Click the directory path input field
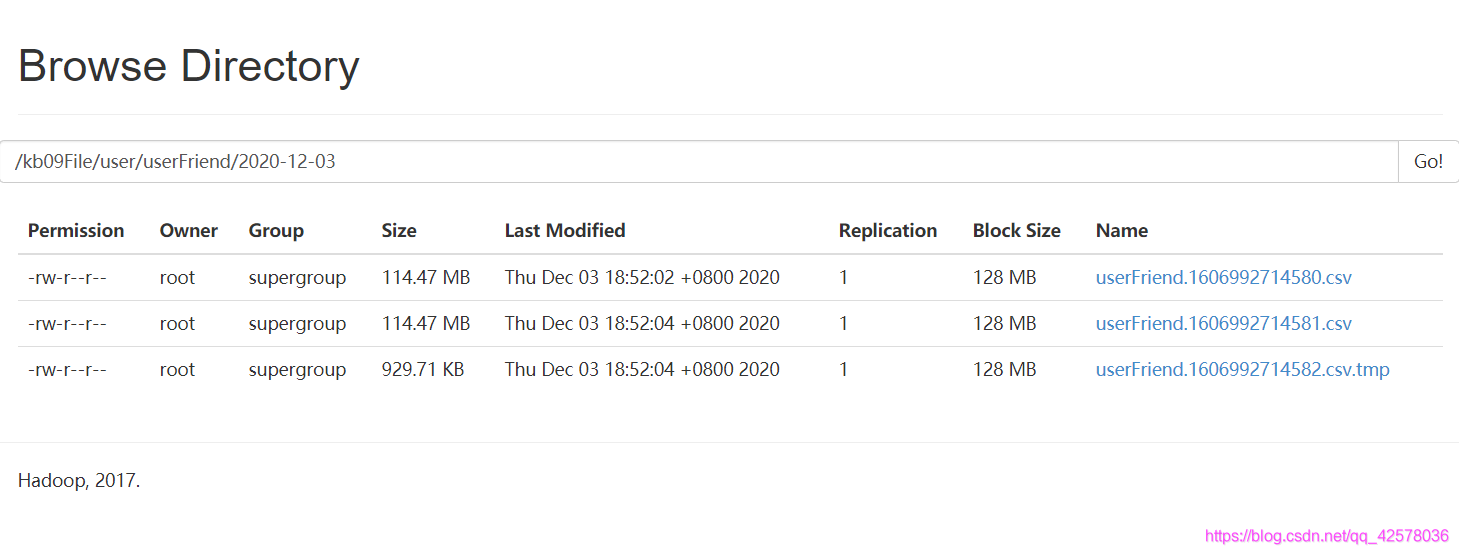Image resolution: width=1459 pixels, height=555 pixels. pos(698,161)
